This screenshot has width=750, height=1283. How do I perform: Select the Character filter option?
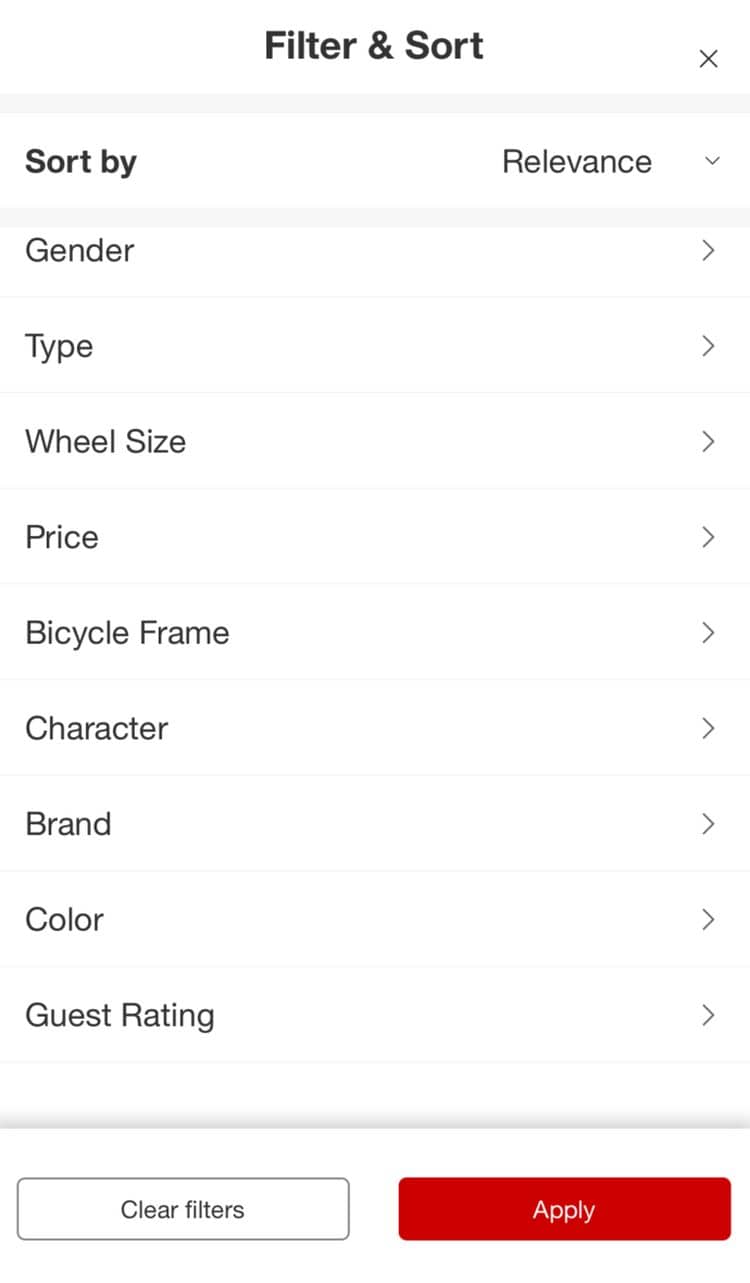pyautogui.click(x=97, y=728)
